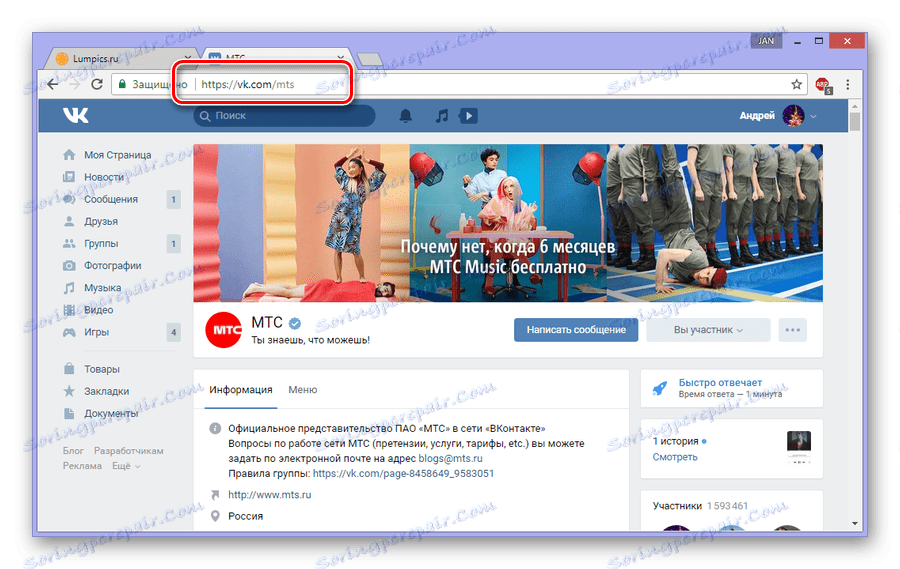
Task: Open Сообщения in the sidebar
Action: (111, 199)
